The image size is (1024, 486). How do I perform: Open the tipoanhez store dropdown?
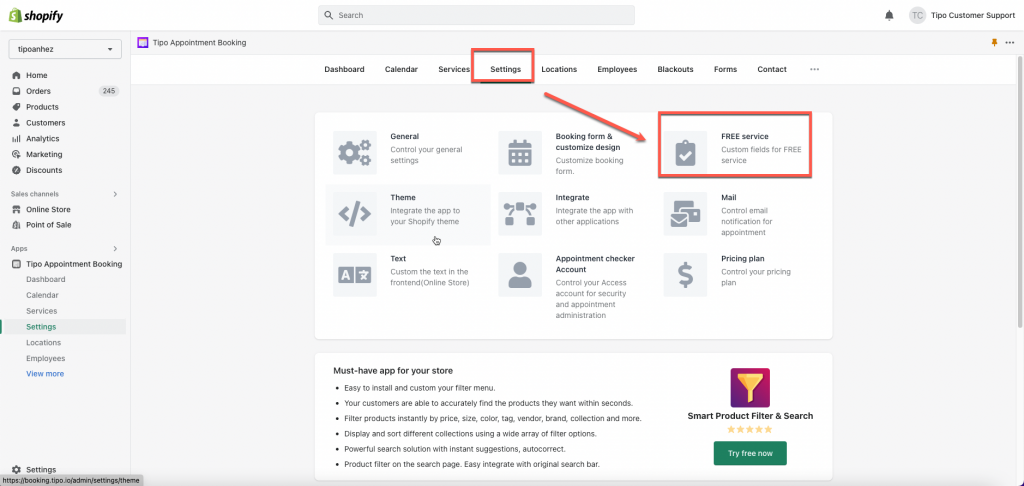point(65,49)
